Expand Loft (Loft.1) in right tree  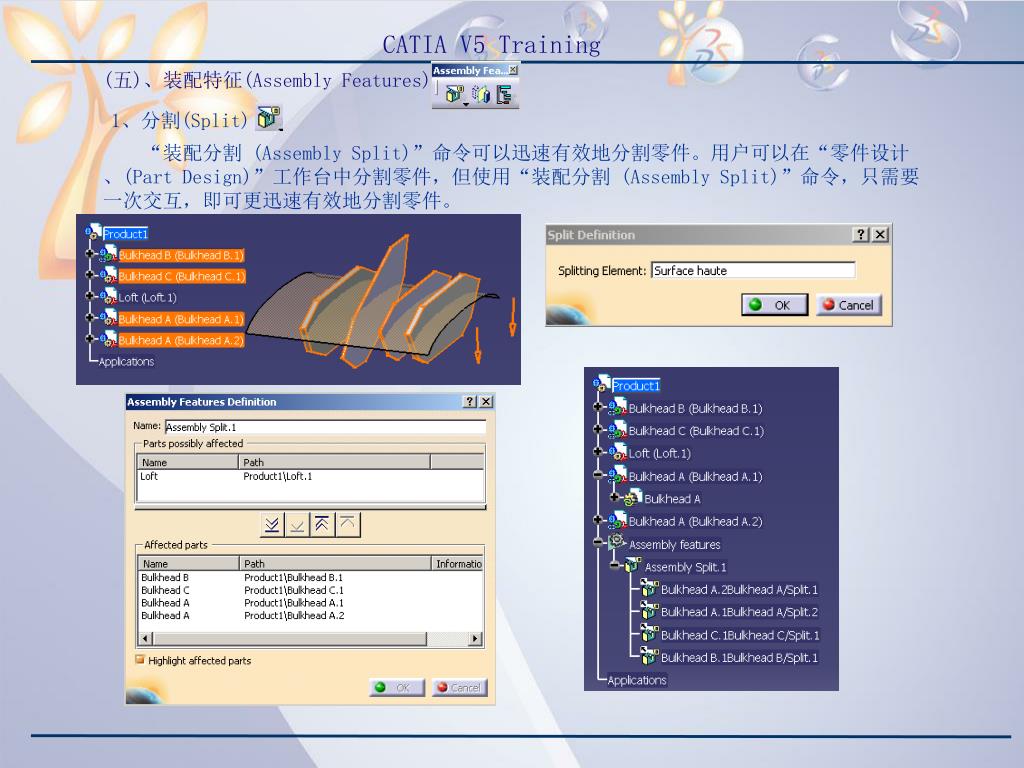coord(598,451)
